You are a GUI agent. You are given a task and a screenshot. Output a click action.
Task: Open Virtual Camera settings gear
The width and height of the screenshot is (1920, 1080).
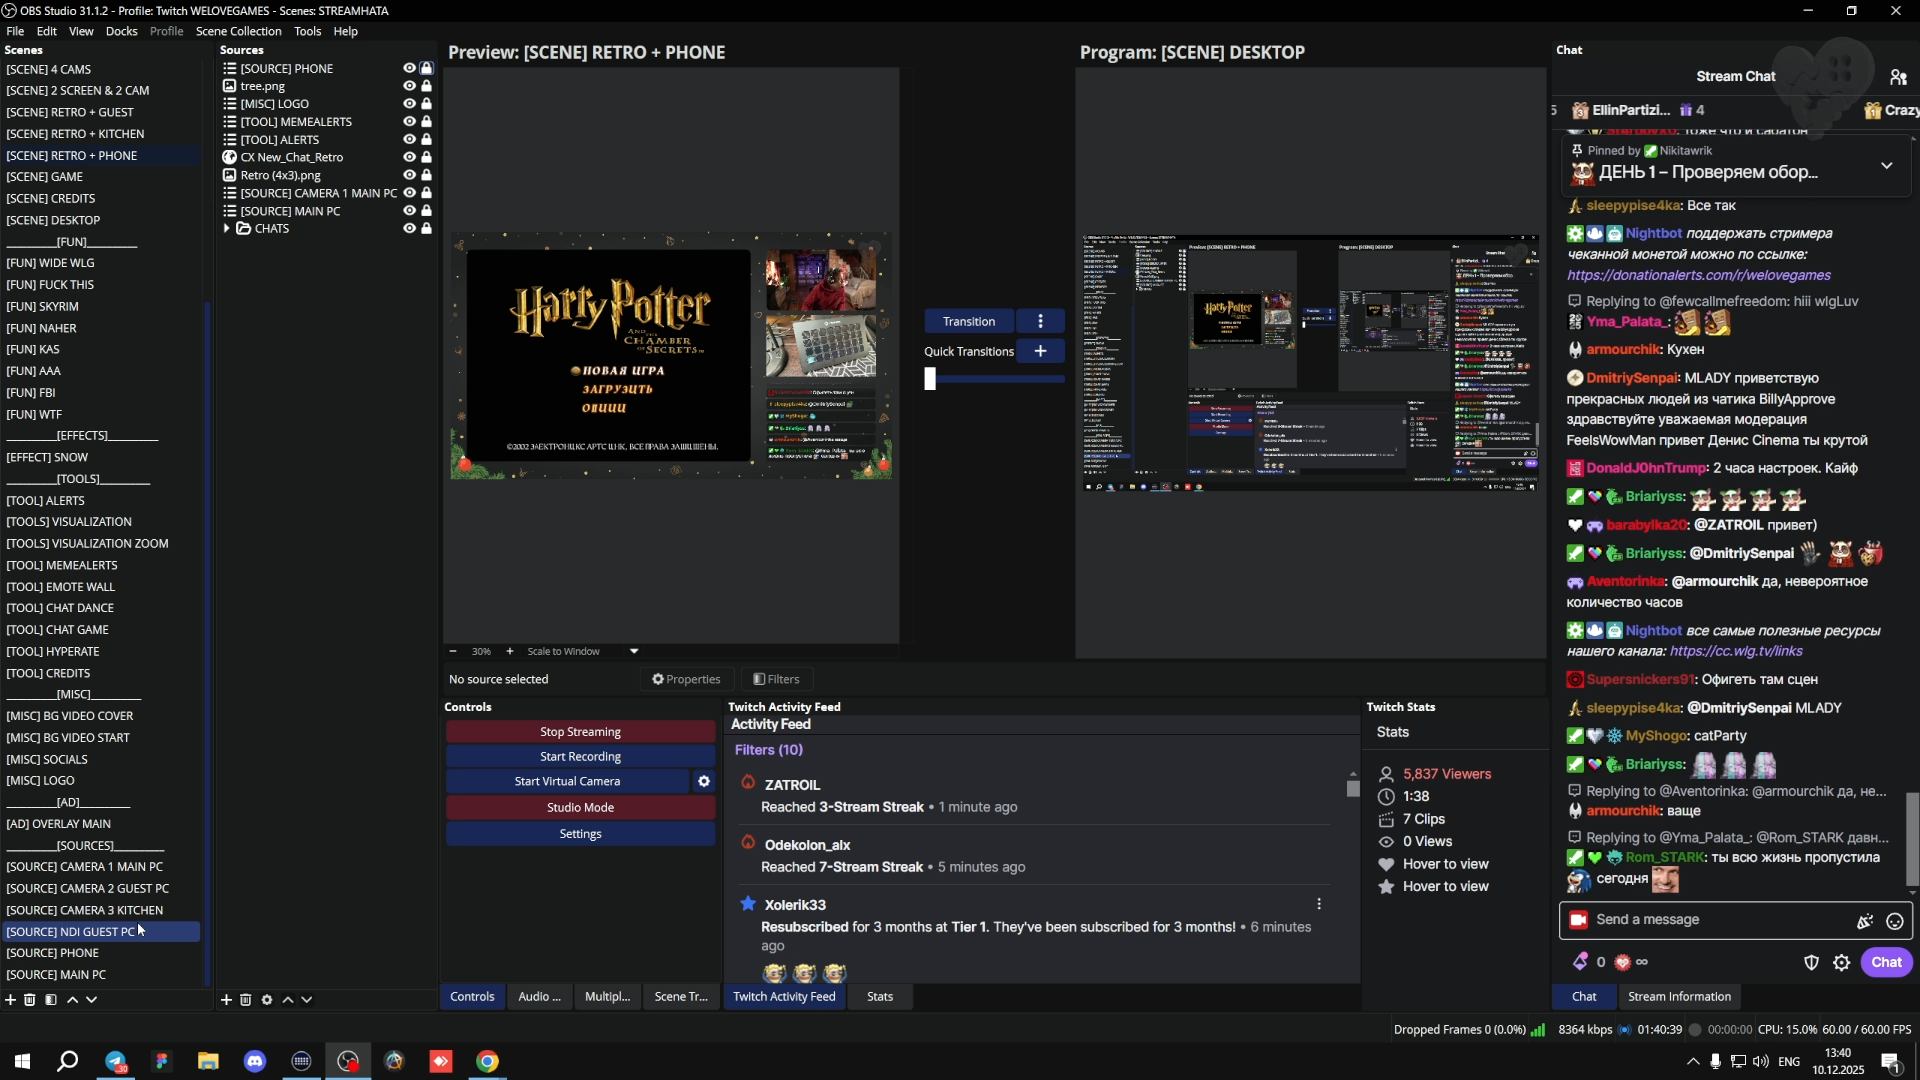704,782
